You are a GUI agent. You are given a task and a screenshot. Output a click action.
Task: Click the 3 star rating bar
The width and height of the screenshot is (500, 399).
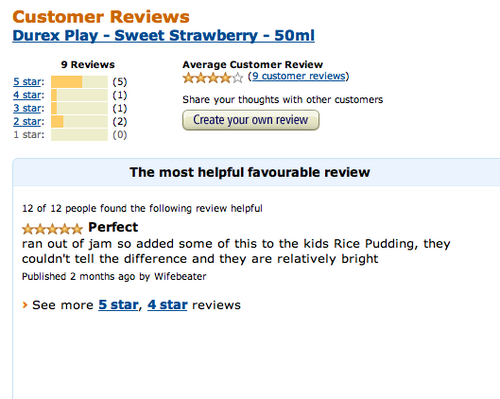pyautogui.click(x=79, y=108)
